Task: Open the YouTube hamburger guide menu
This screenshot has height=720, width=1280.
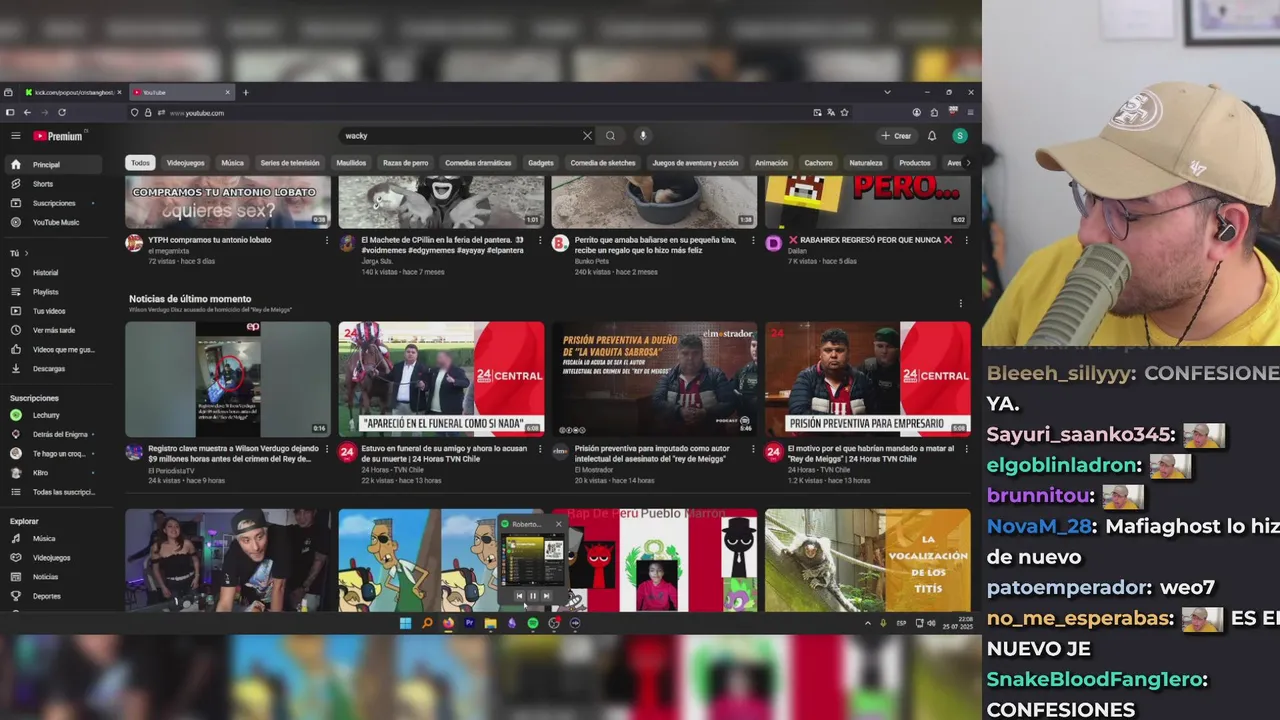Action: pyautogui.click(x=15, y=136)
